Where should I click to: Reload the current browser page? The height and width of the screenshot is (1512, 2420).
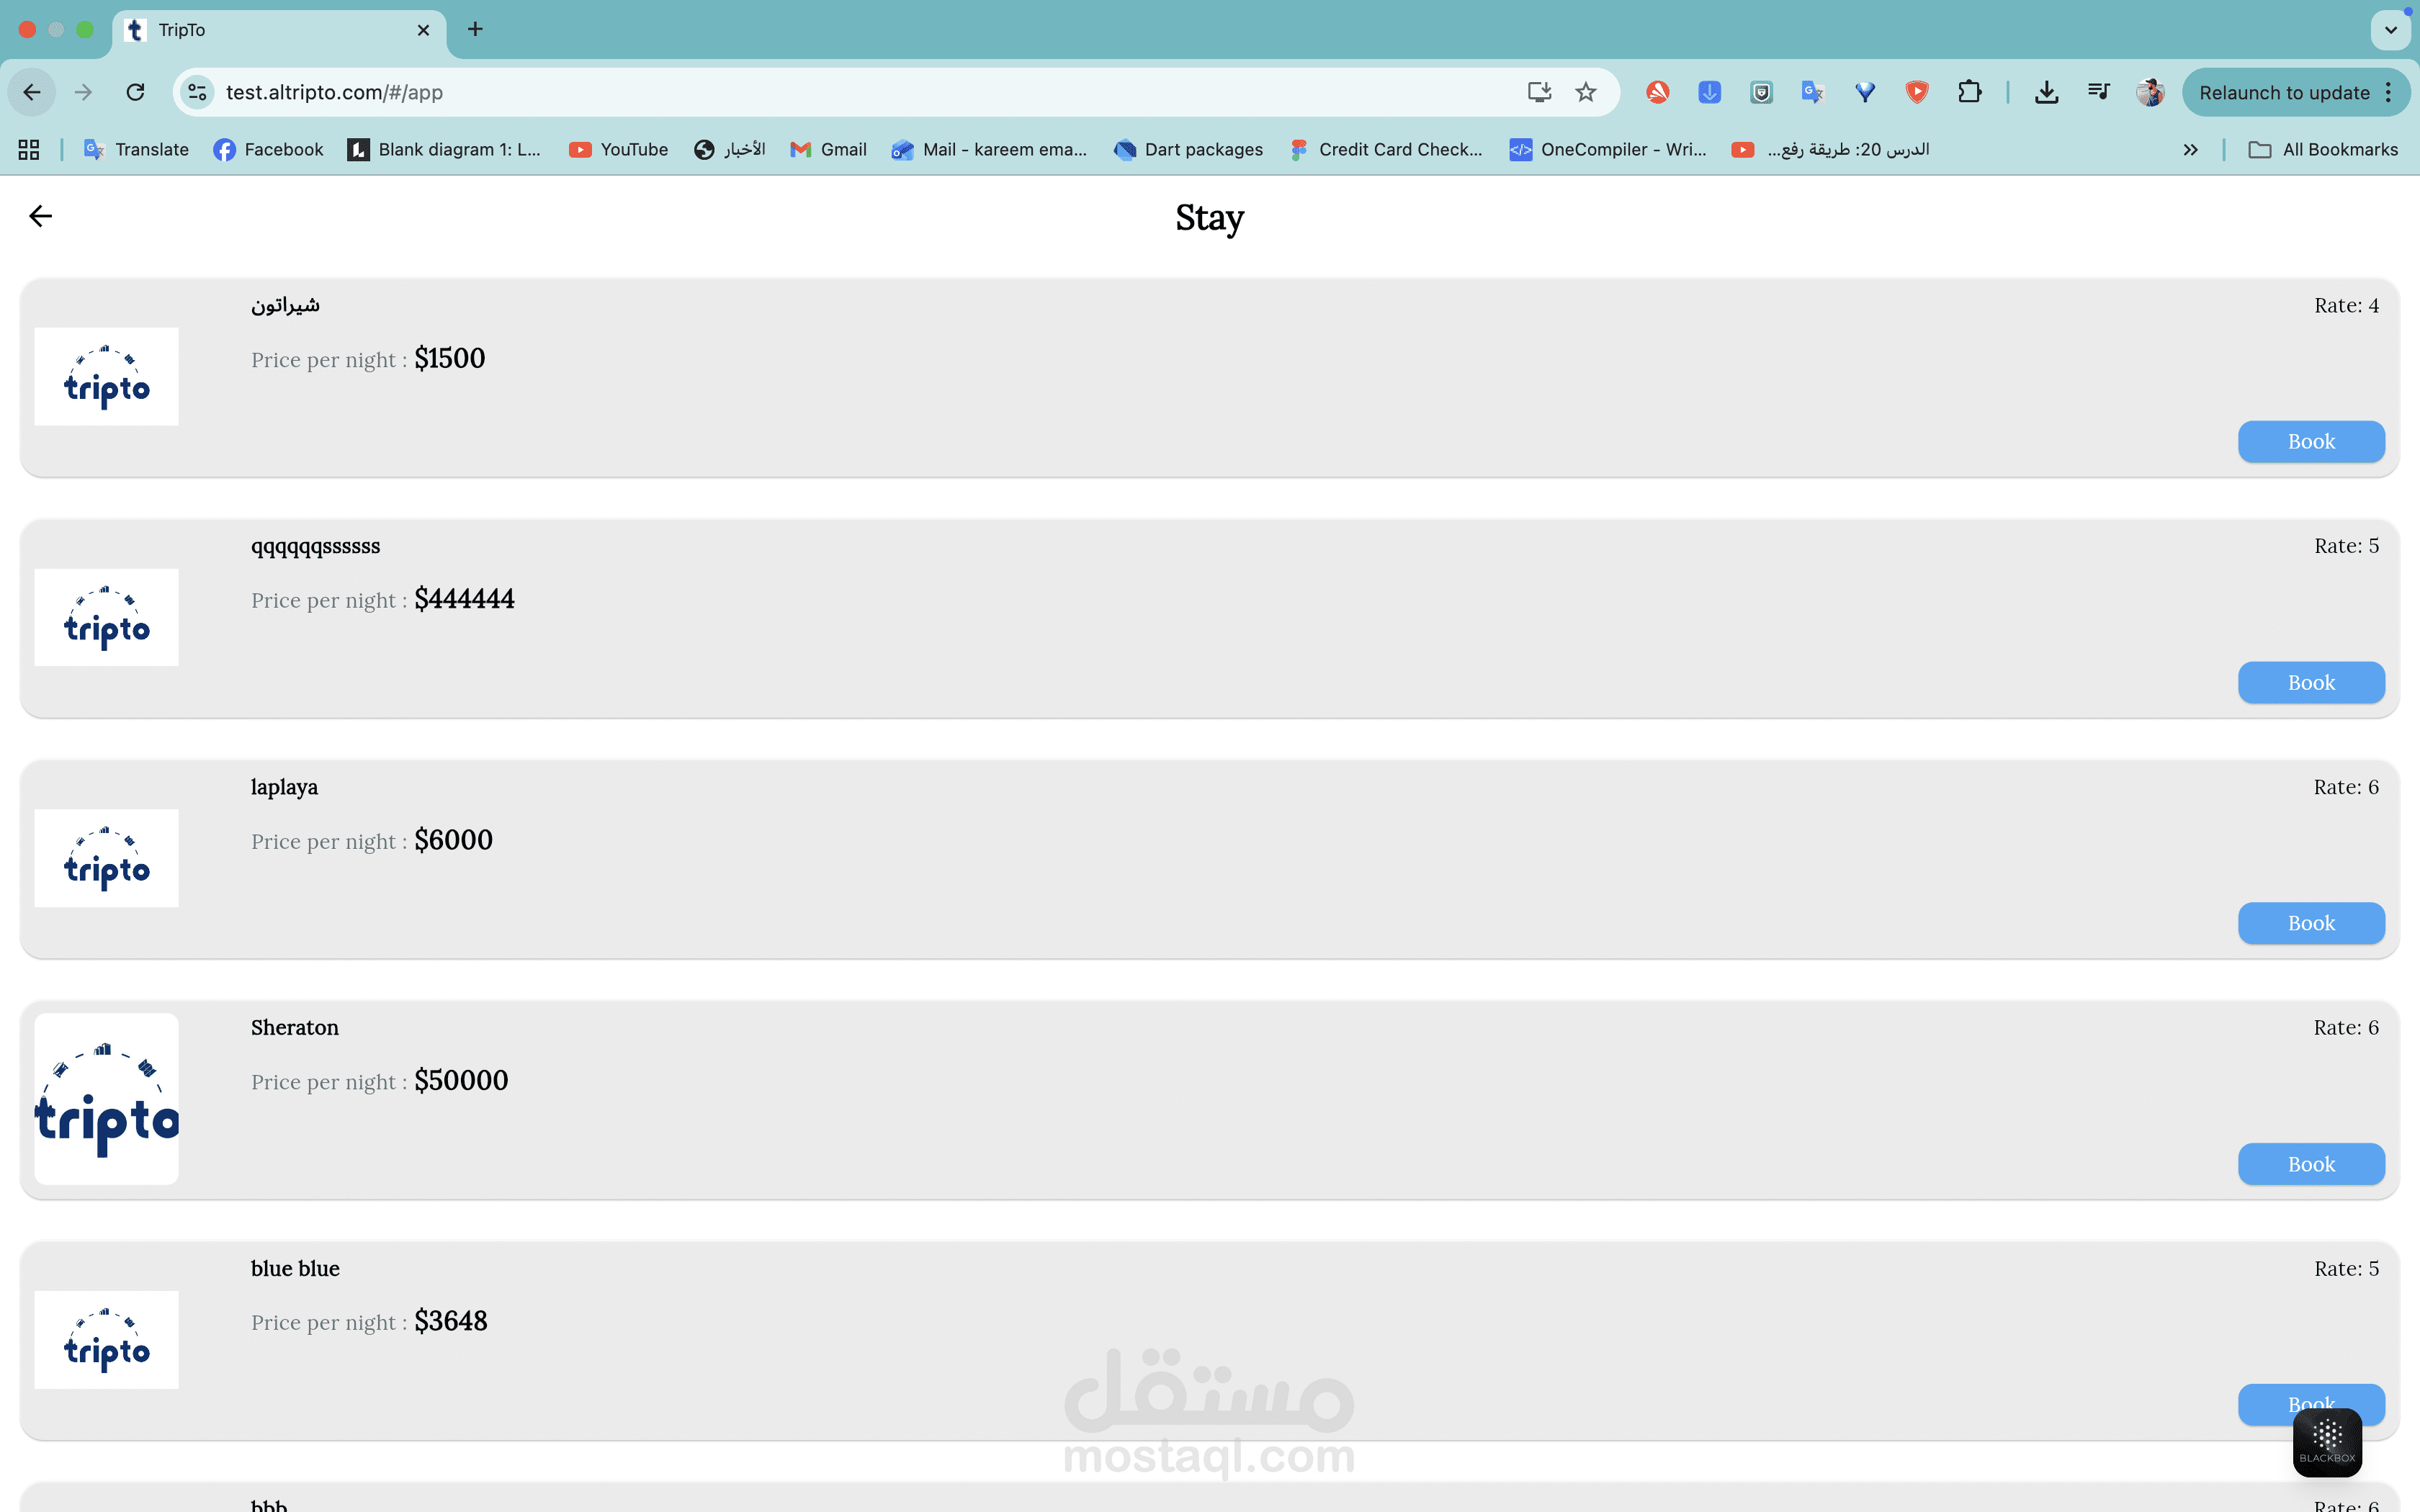click(135, 92)
